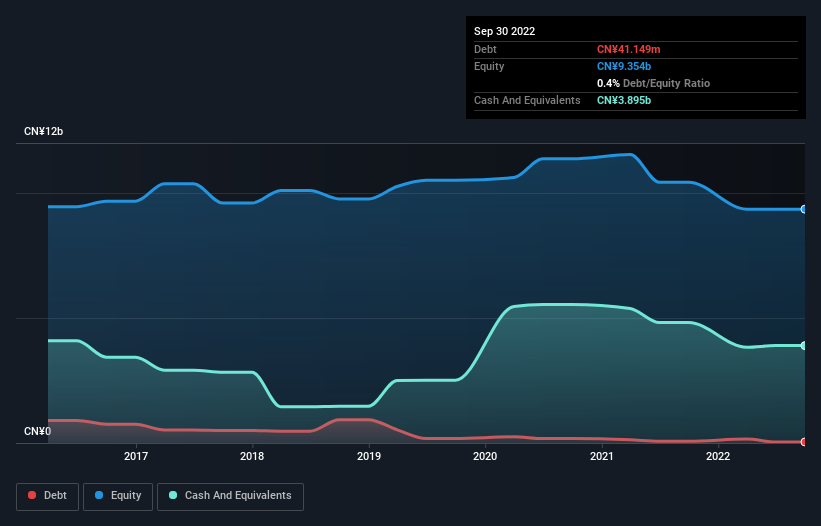Image resolution: width=821 pixels, height=526 pixels.
Task: Click the 2017 x-axis label
Action: 136,456
